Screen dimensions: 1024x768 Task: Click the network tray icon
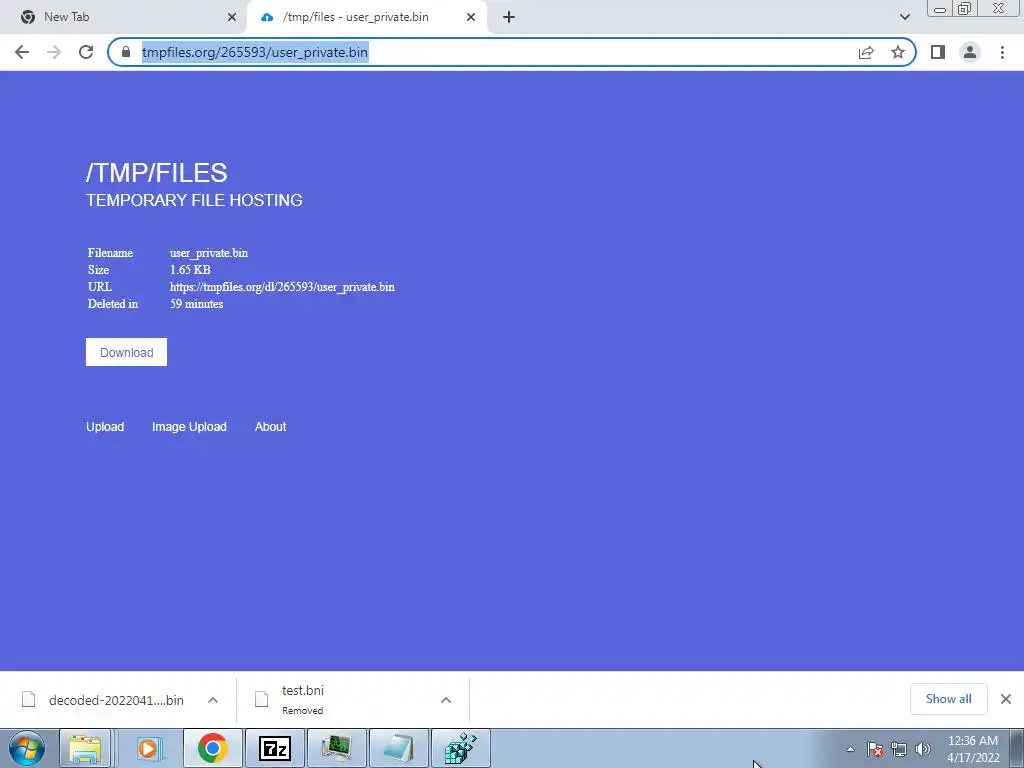pyautogui.click(x=899, y=749)
